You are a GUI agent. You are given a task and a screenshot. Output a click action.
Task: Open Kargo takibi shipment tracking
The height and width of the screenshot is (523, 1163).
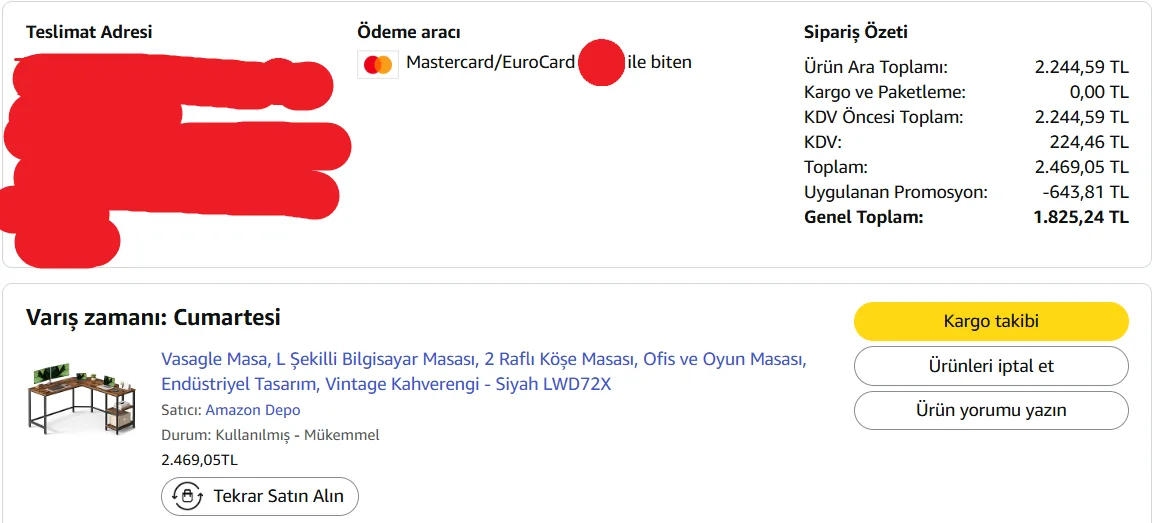[990, 321]
